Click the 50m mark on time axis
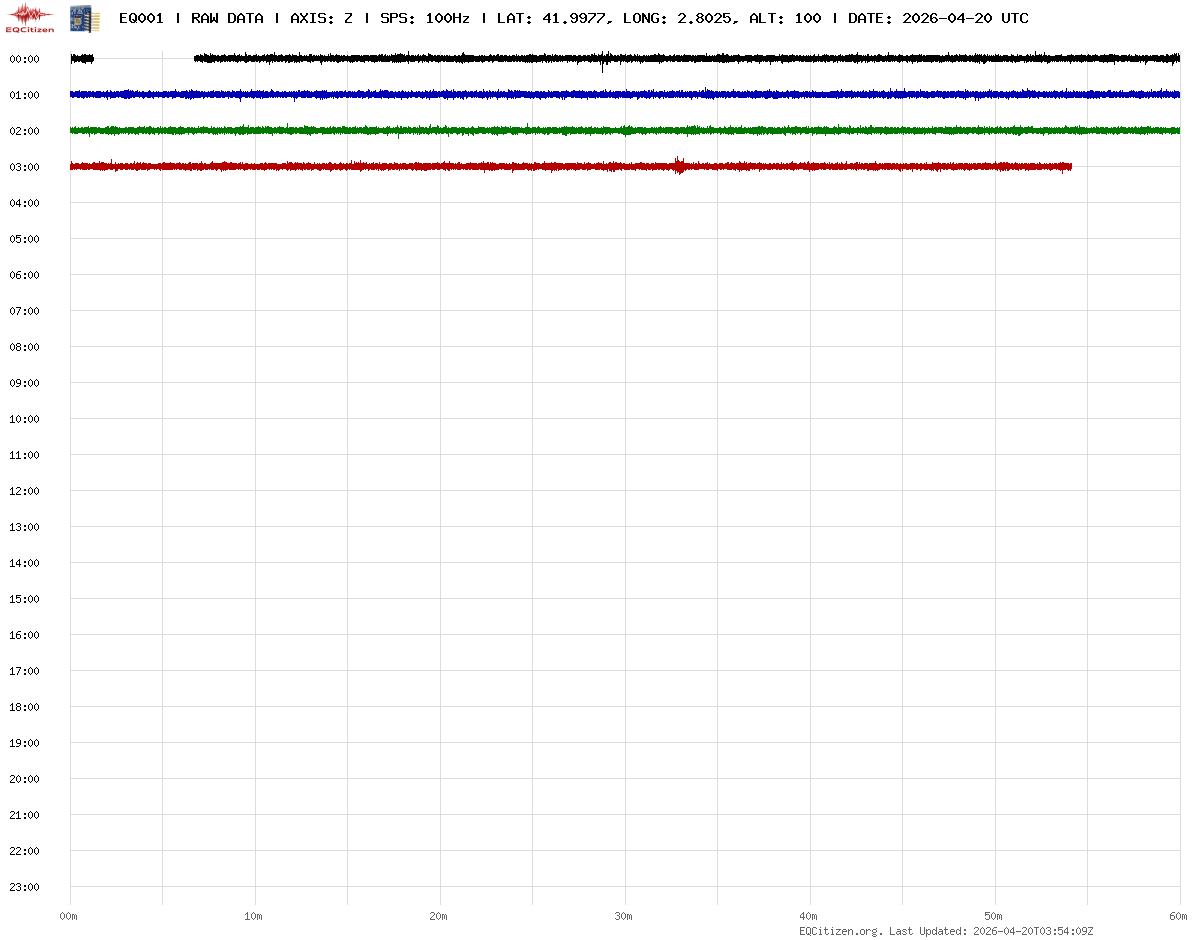The width and height of the screenshot is (1200, 940). 994,916
